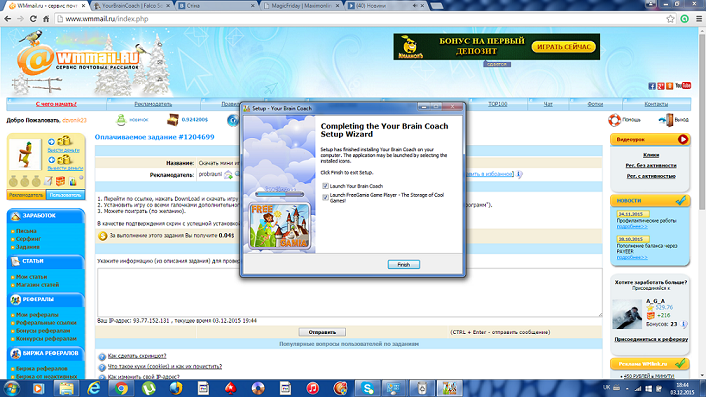Open iTunes from the taskbar

312,388
